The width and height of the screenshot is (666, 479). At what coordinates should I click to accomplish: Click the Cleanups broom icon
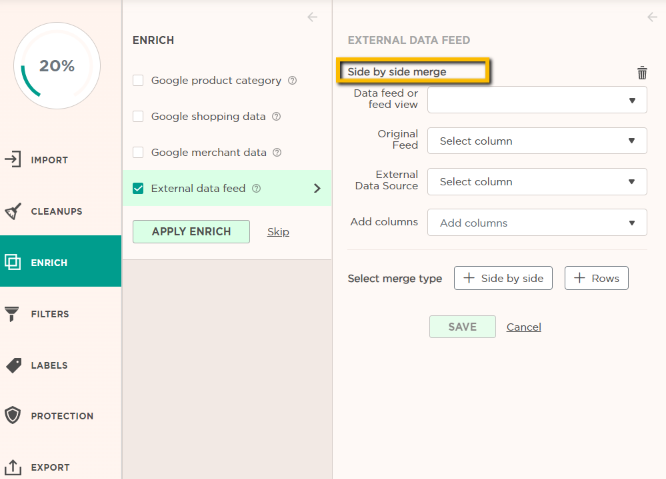click(13, 211)
